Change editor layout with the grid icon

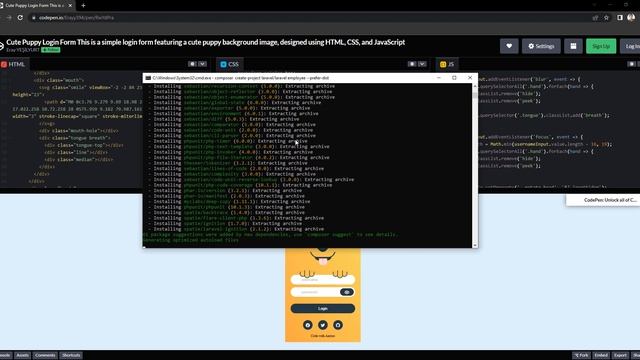573,46
